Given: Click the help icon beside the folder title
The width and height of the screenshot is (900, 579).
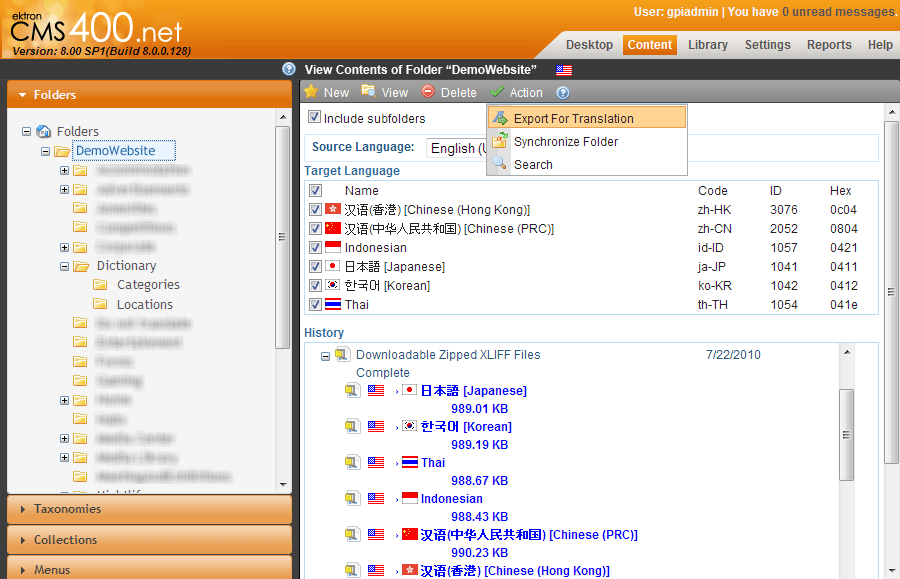Looking at the screenshot, I should point(289,69).
